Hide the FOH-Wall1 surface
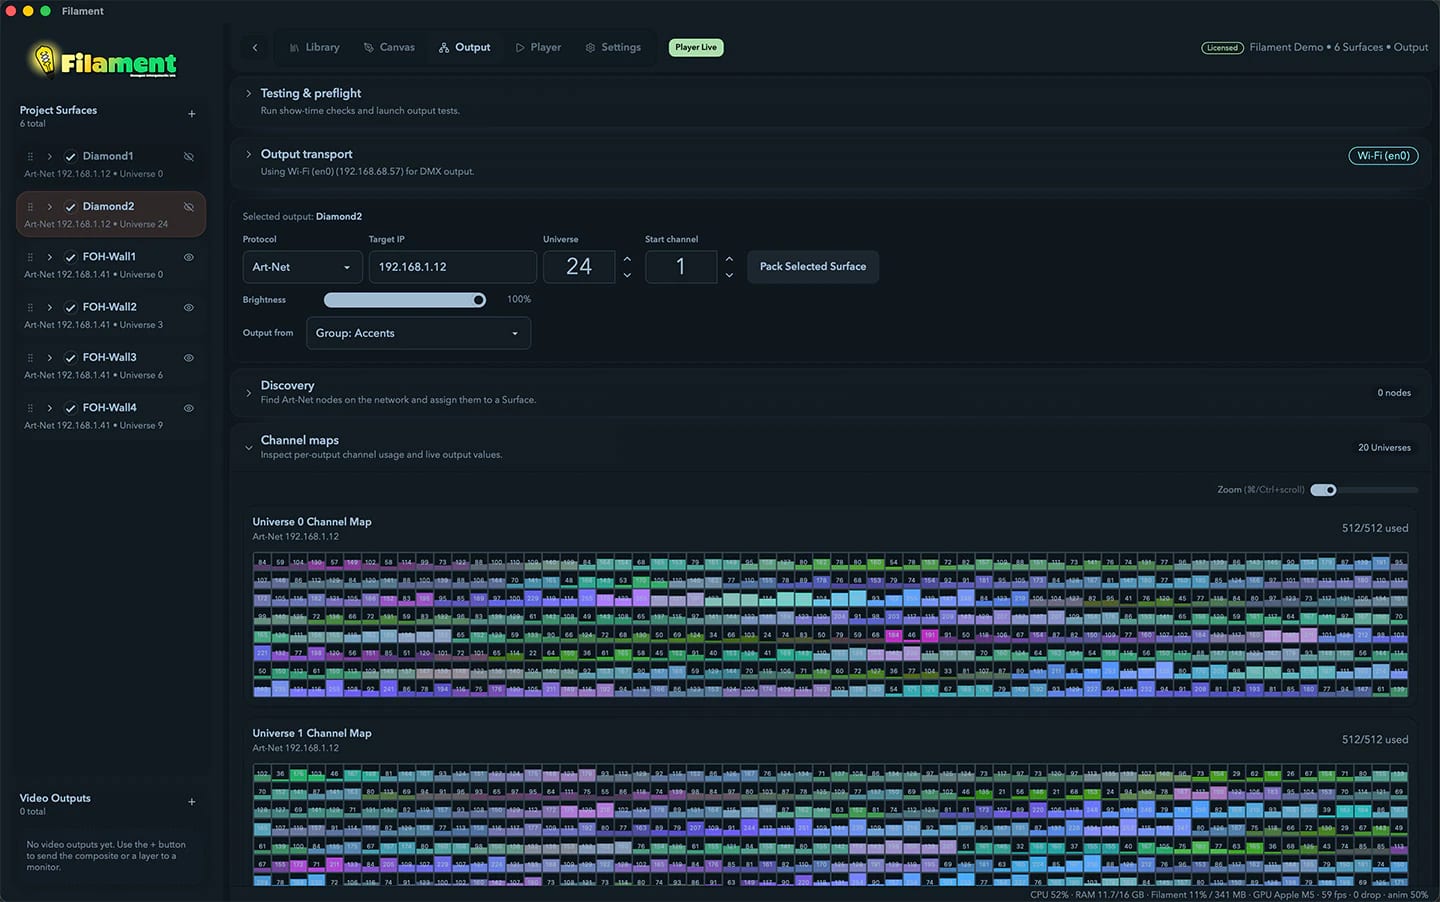Image resolution: width=1440 pixels, height=902 pixels. [x=189, y=257]
